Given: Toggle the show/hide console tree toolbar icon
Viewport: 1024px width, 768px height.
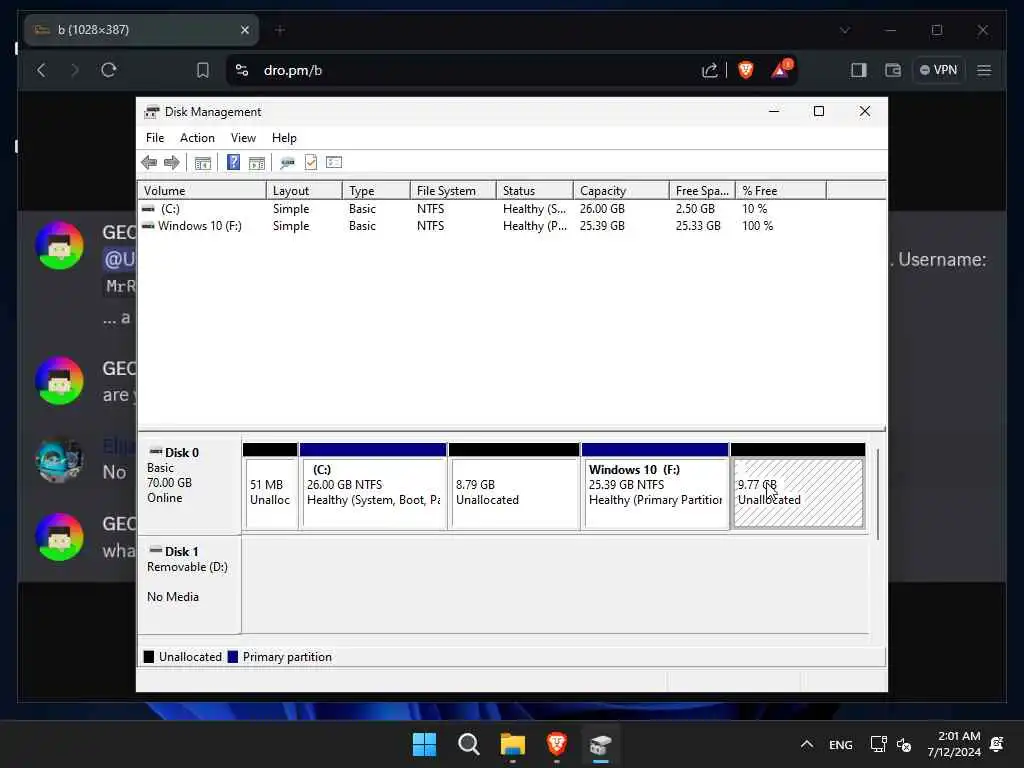Looking at the screenshot, I should click(203, 163).
